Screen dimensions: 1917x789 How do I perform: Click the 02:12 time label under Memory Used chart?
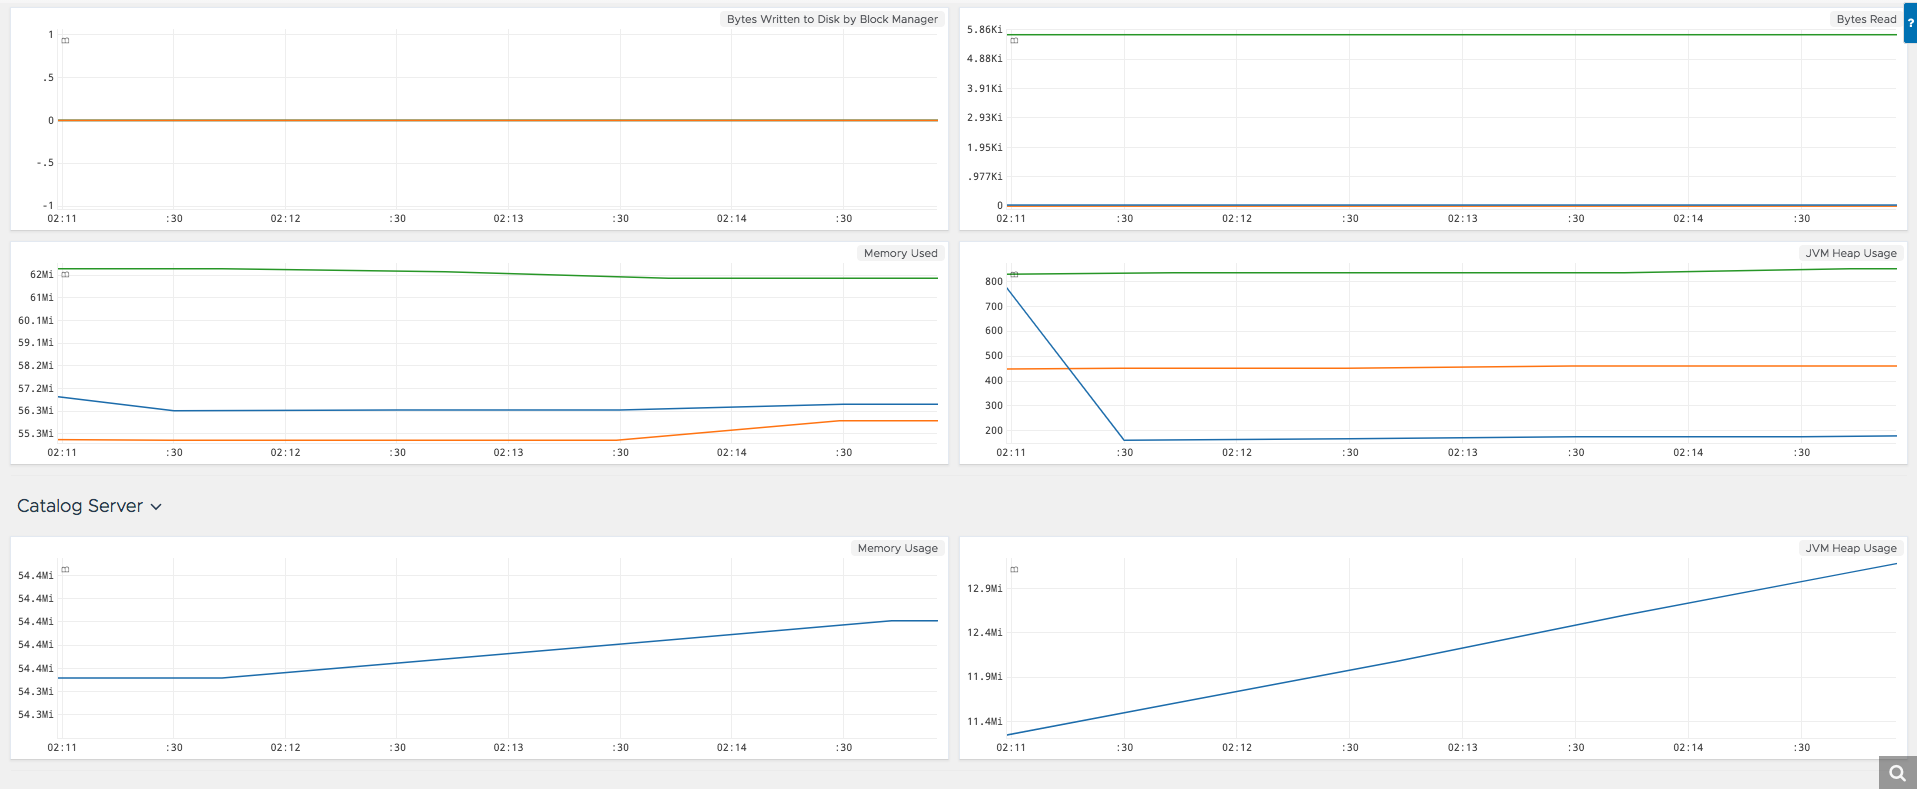tap(285, 452)
